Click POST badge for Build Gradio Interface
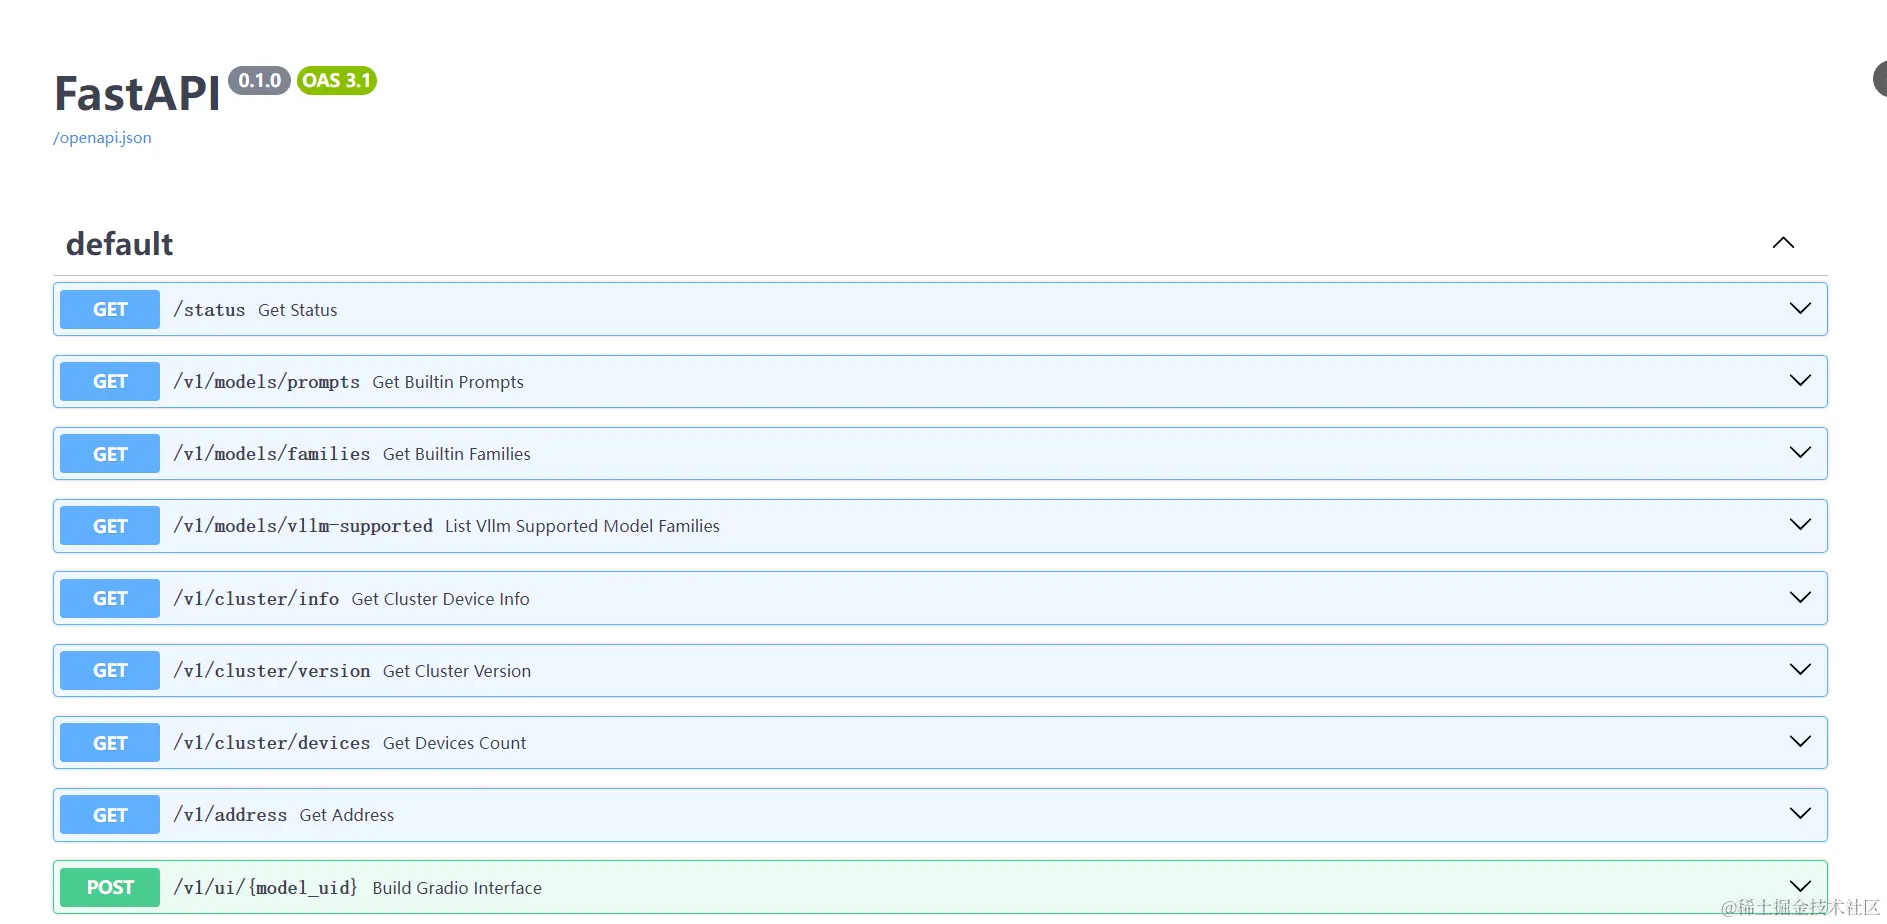This screenshot has width=1887, height=924. 110,887
